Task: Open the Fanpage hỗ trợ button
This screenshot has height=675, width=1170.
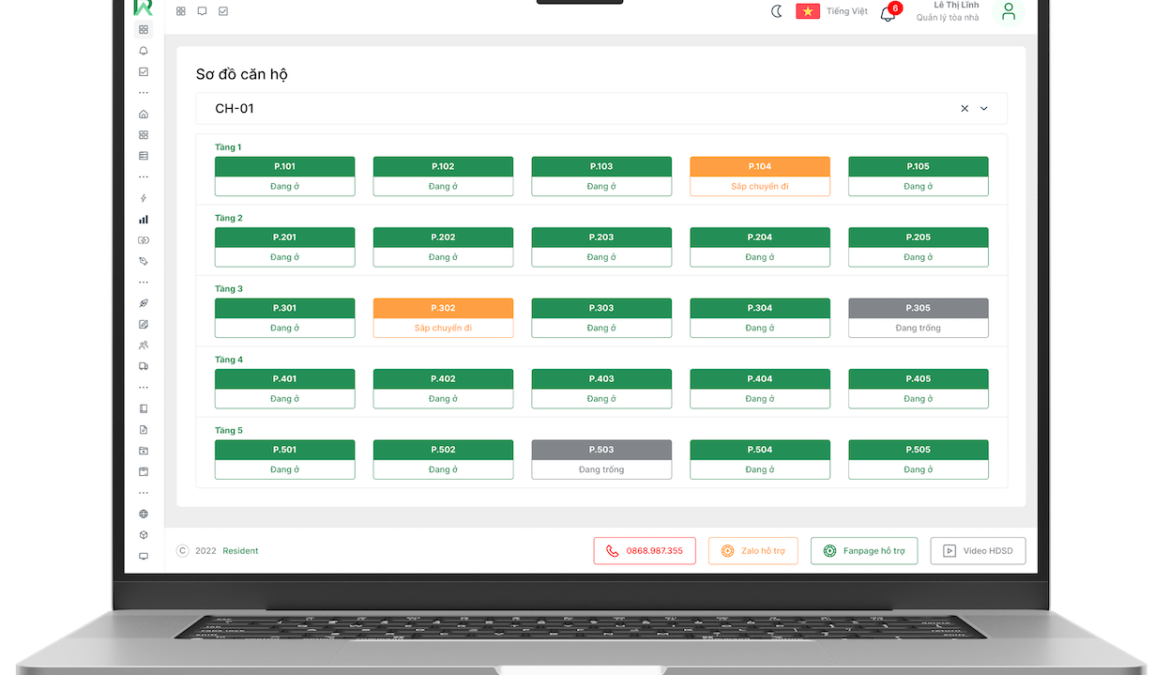Action: click(864, 551)
